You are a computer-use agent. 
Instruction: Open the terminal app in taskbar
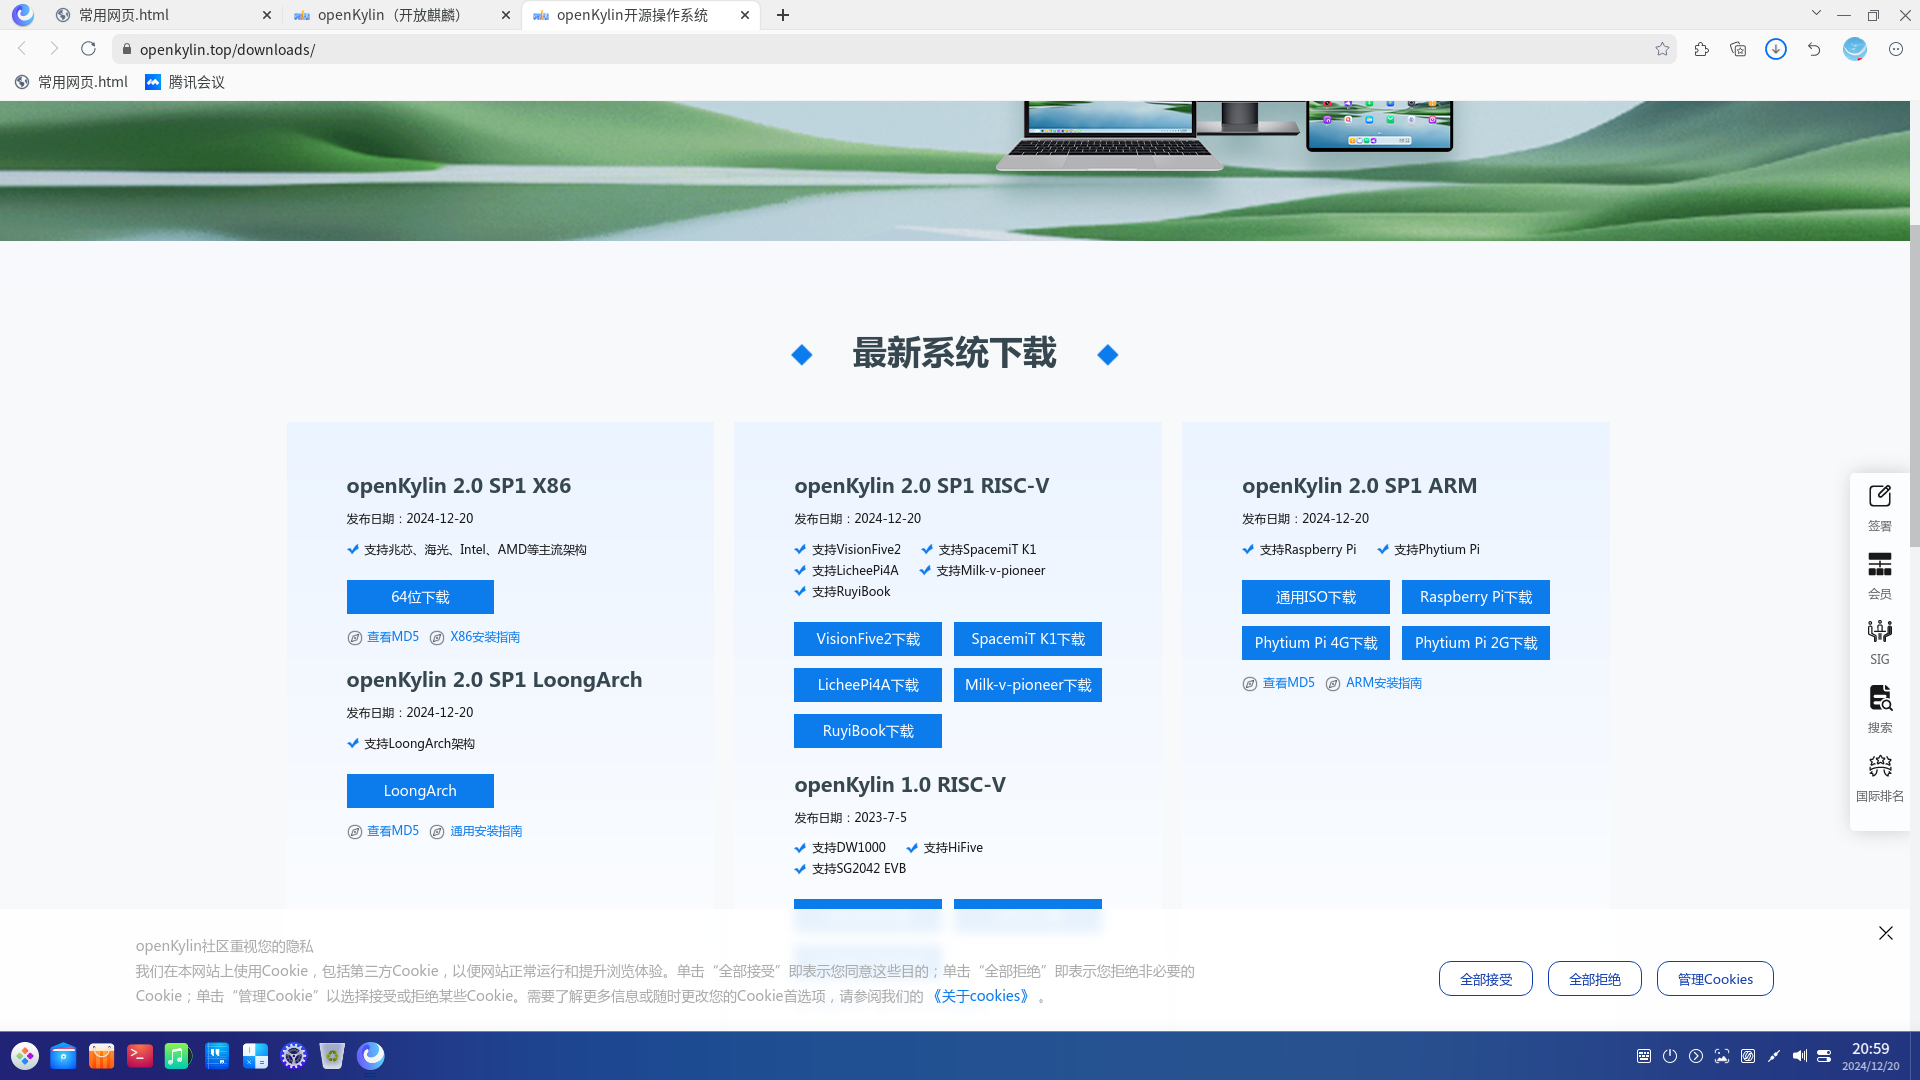(x=140, y=1056)
